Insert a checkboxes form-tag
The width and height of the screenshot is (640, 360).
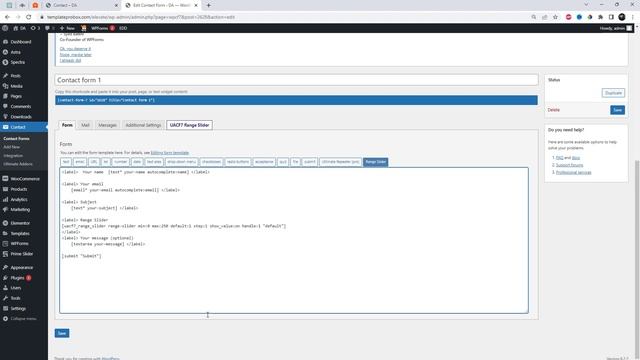coord(211,162)
